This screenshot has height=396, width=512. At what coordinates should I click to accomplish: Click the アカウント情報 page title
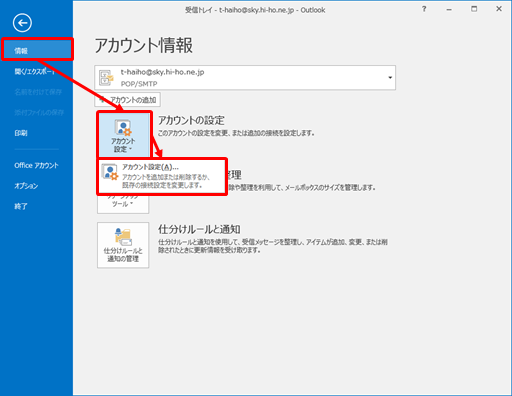click(144, 45)
